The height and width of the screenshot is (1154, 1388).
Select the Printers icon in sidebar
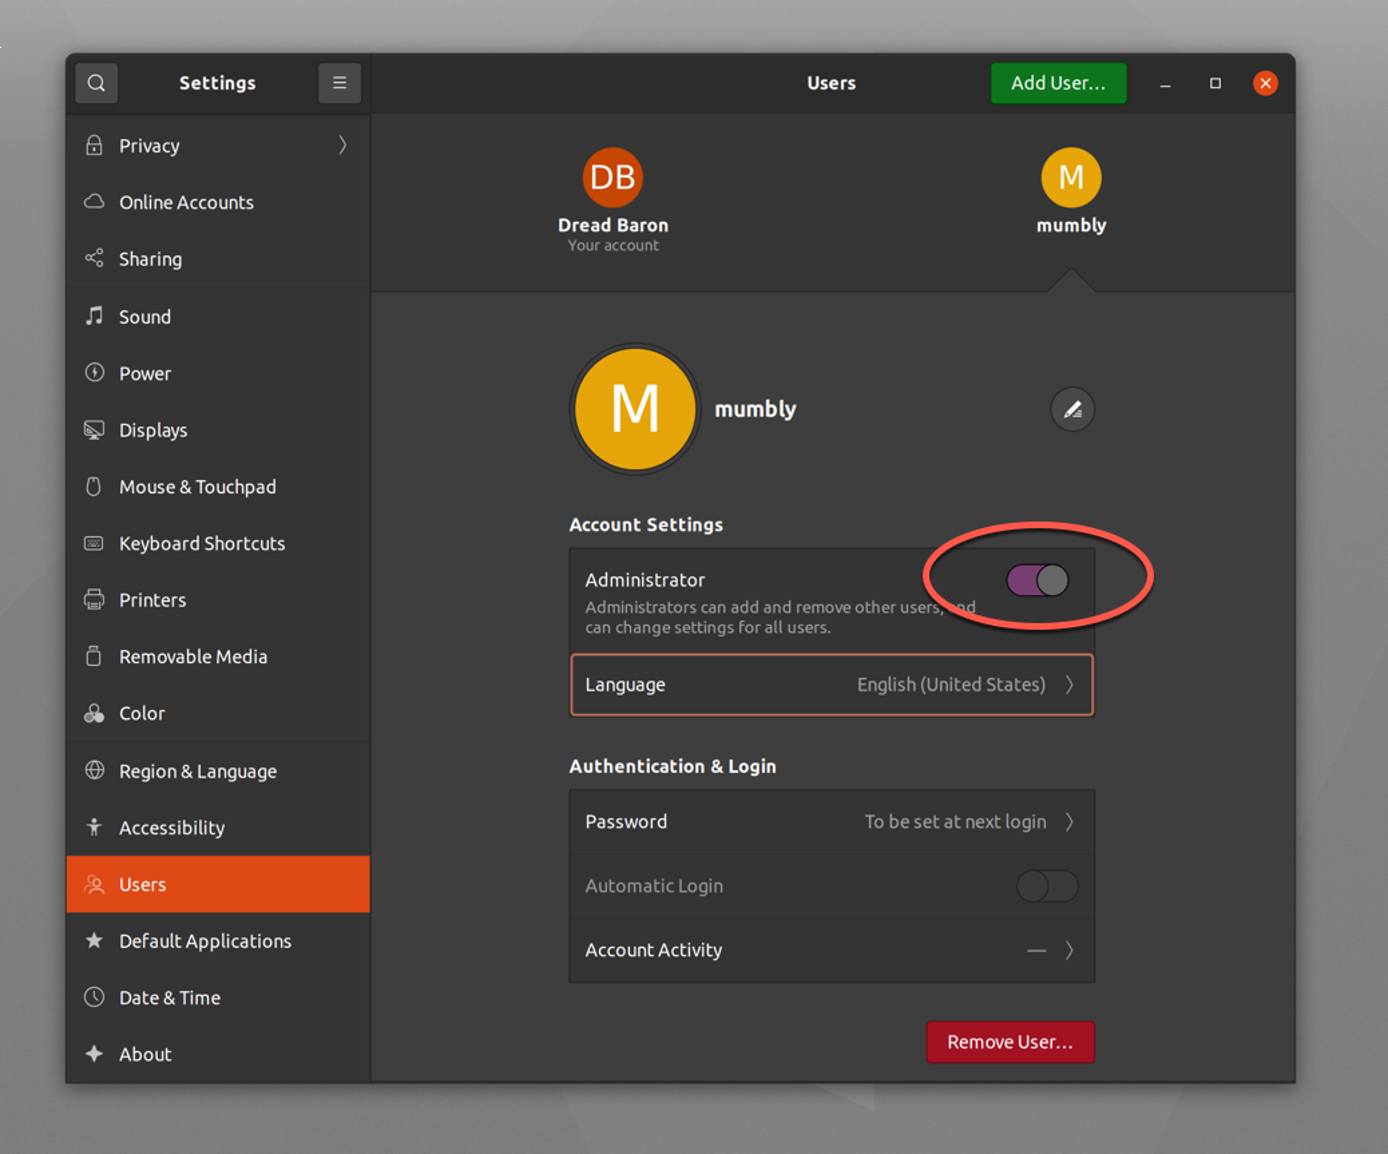click(93, 600)
